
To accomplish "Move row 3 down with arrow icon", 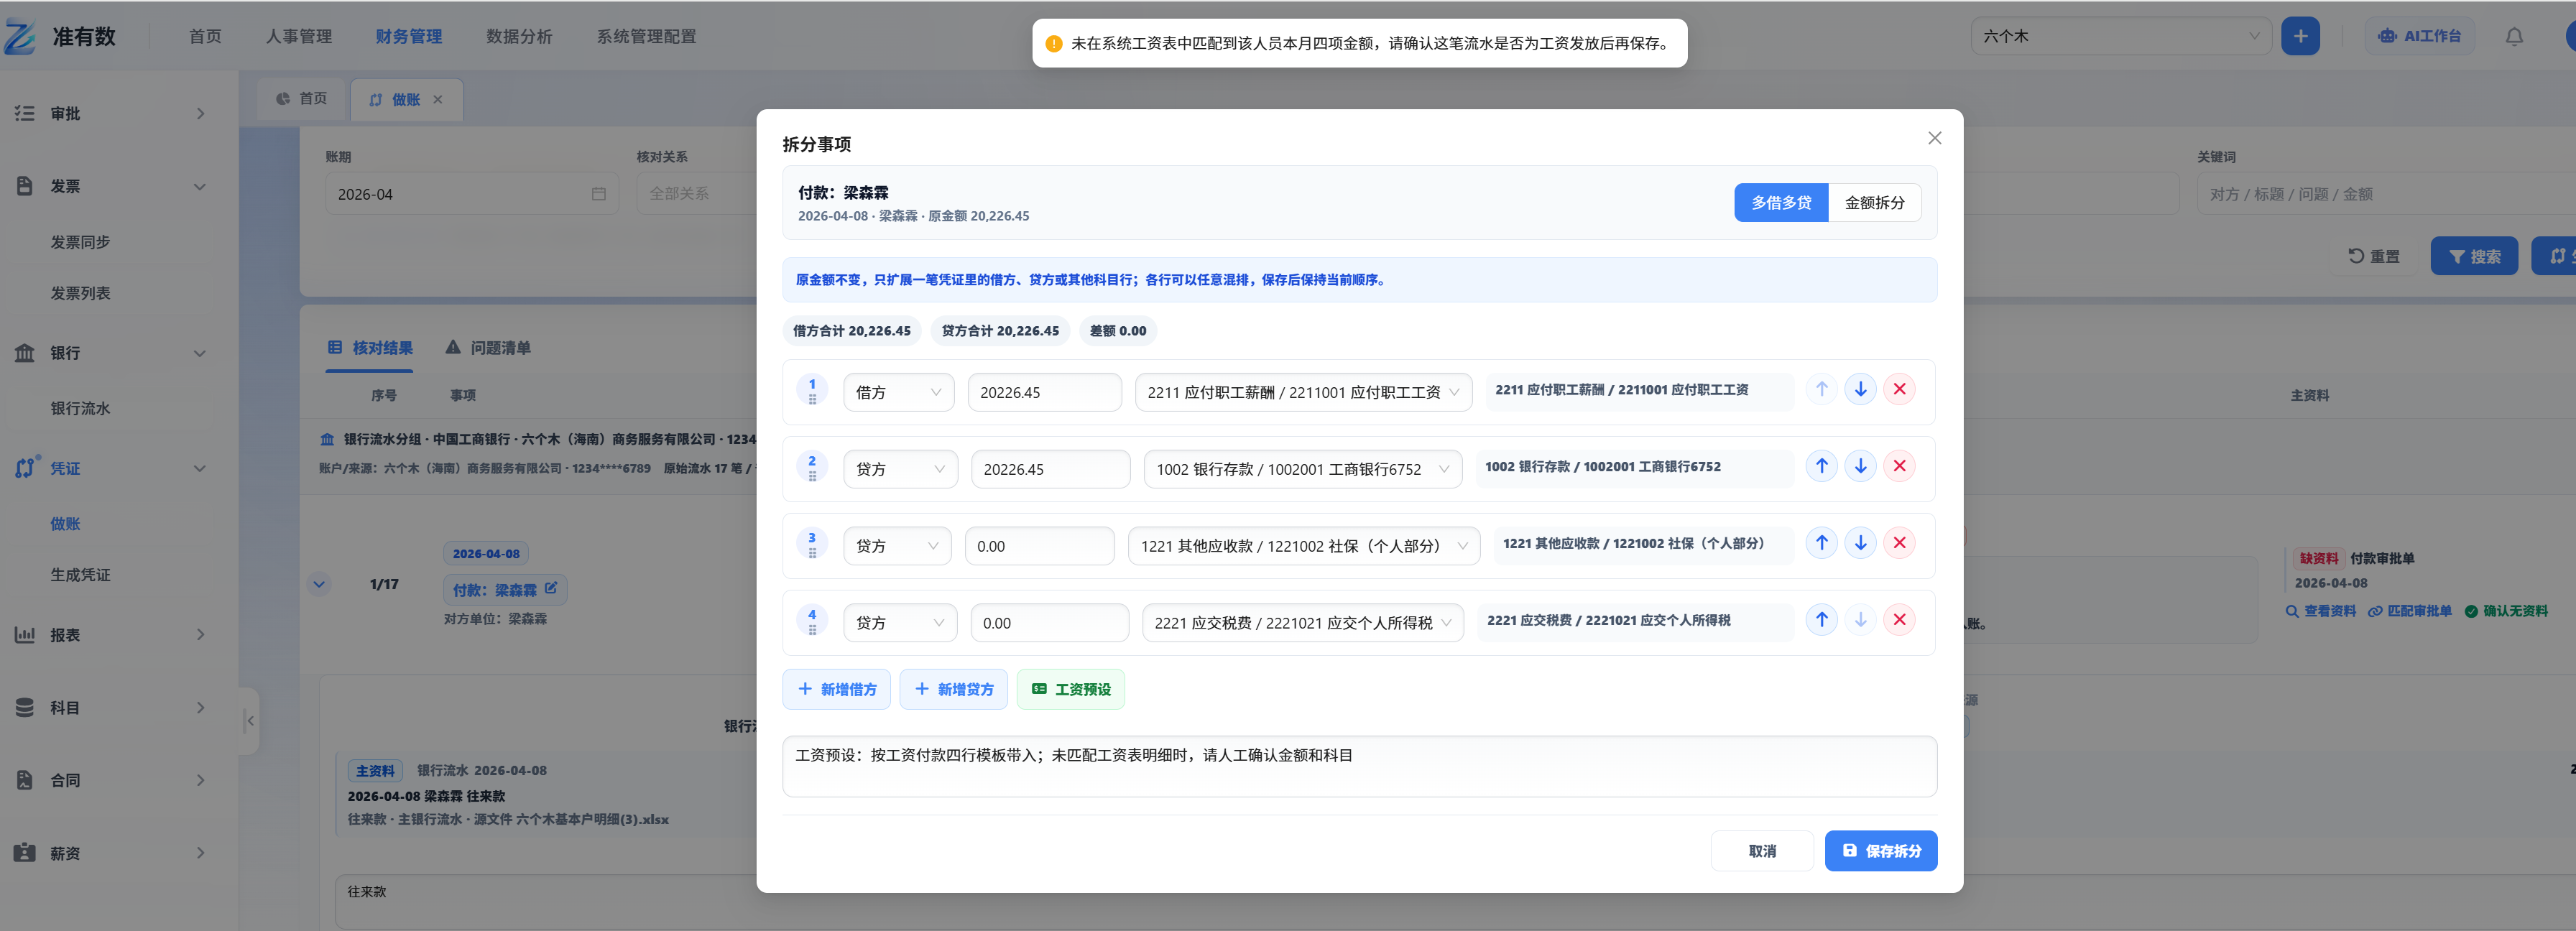I will (x=1860, y=543).
